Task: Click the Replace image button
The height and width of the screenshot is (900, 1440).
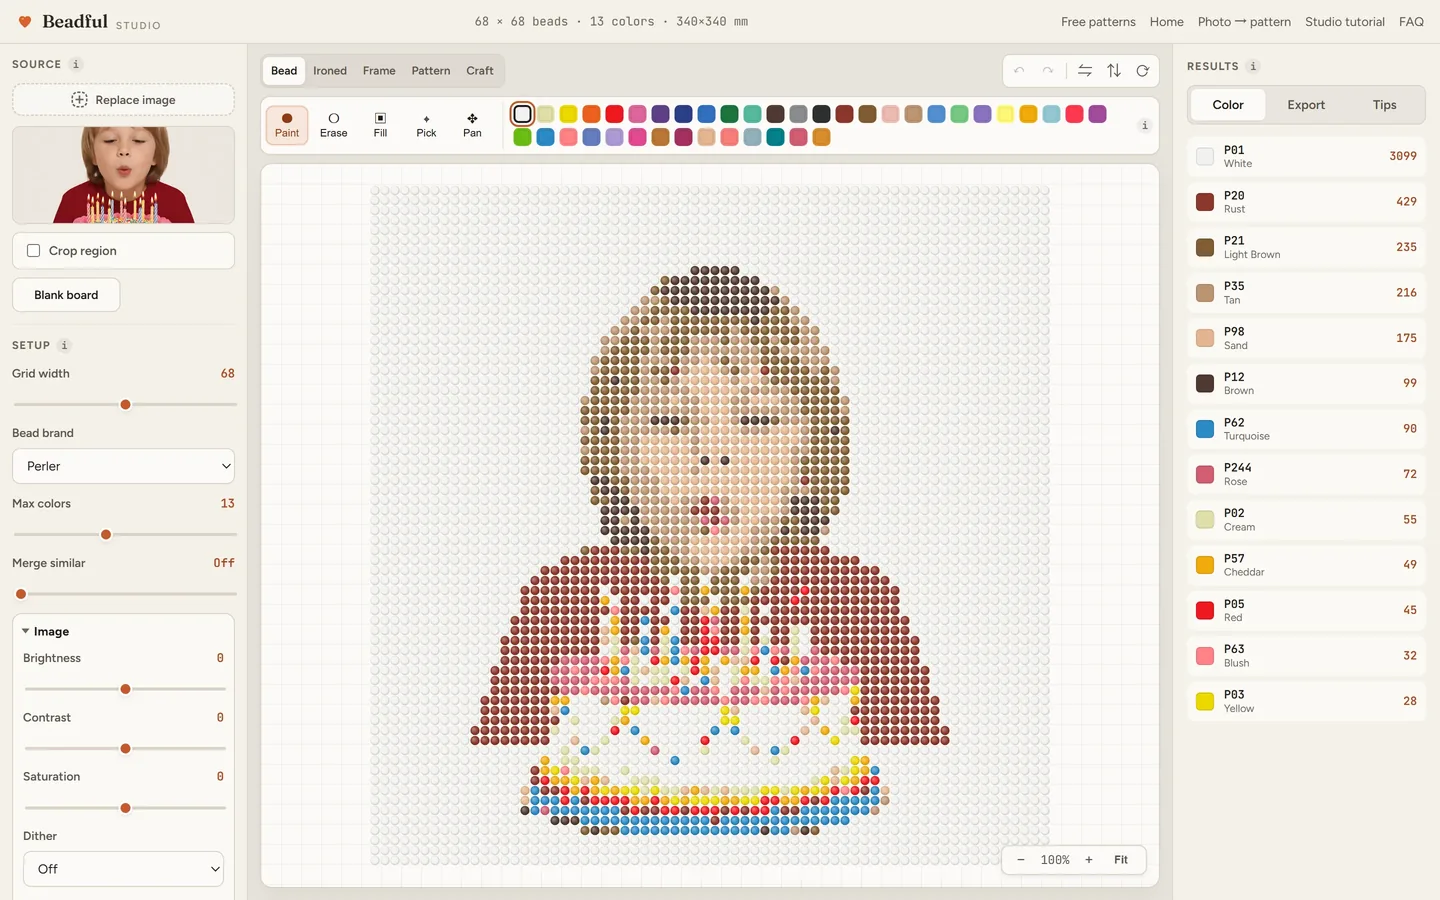Action: (x=124, y=100)
